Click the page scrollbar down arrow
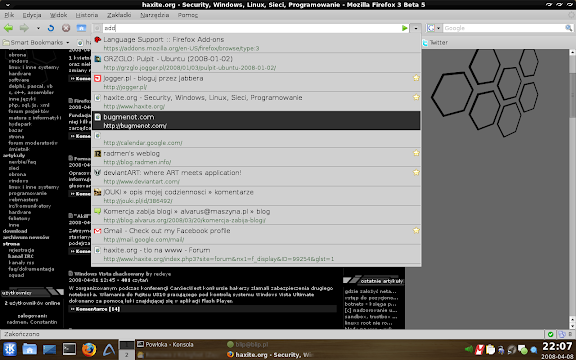The height and width of the screenshot is (360, 576). pos(572,325)
